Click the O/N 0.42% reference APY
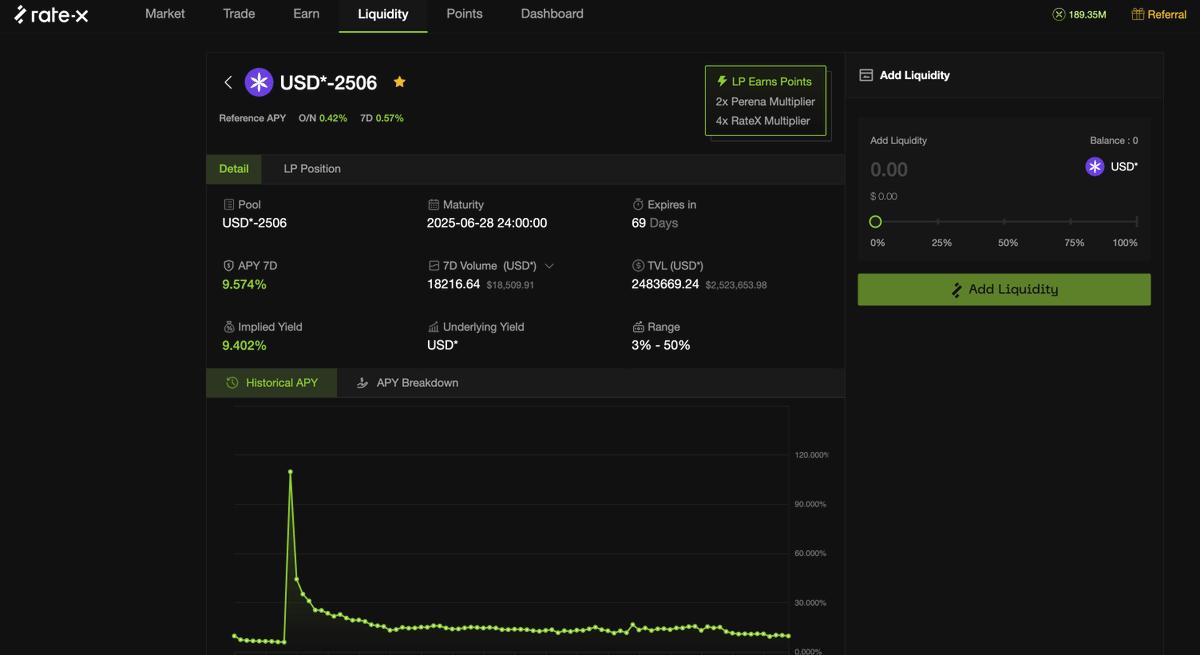The height and width of the screenshot is (655, 1200). tap(323, 118)
